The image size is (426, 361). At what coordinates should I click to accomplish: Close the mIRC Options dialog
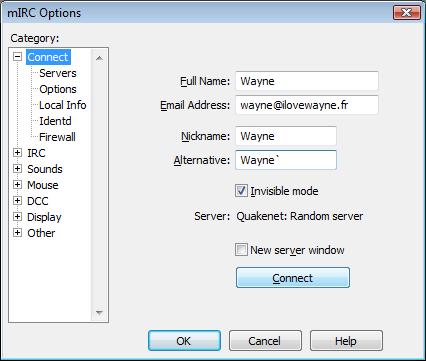click(406, 13)
